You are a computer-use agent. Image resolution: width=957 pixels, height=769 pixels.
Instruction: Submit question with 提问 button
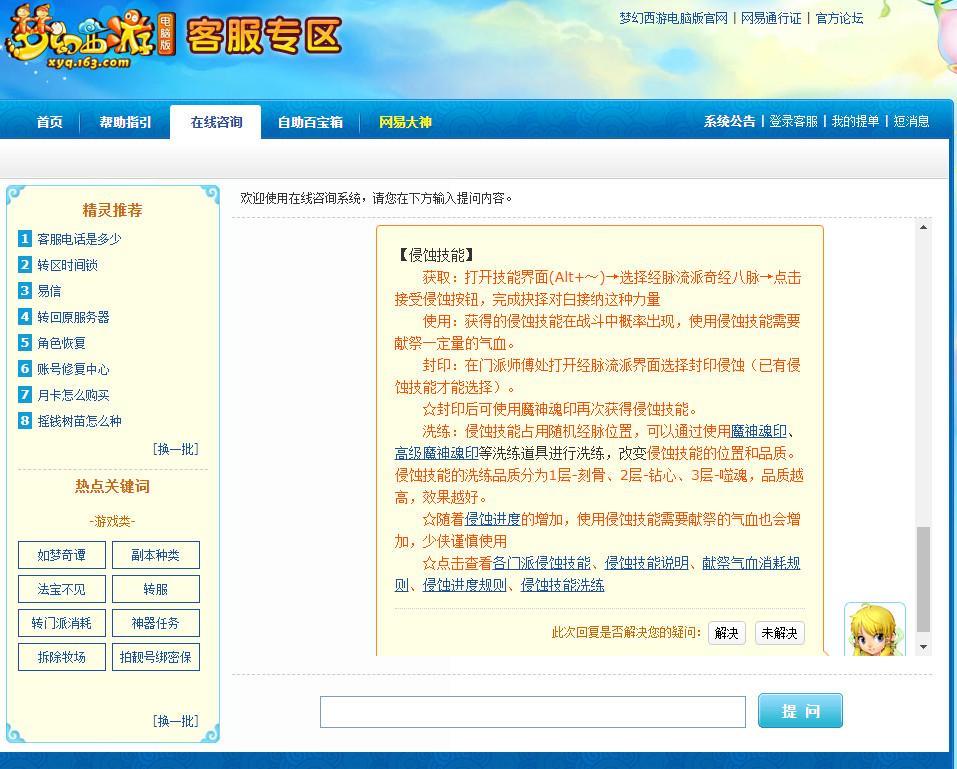tap(800, 710)
